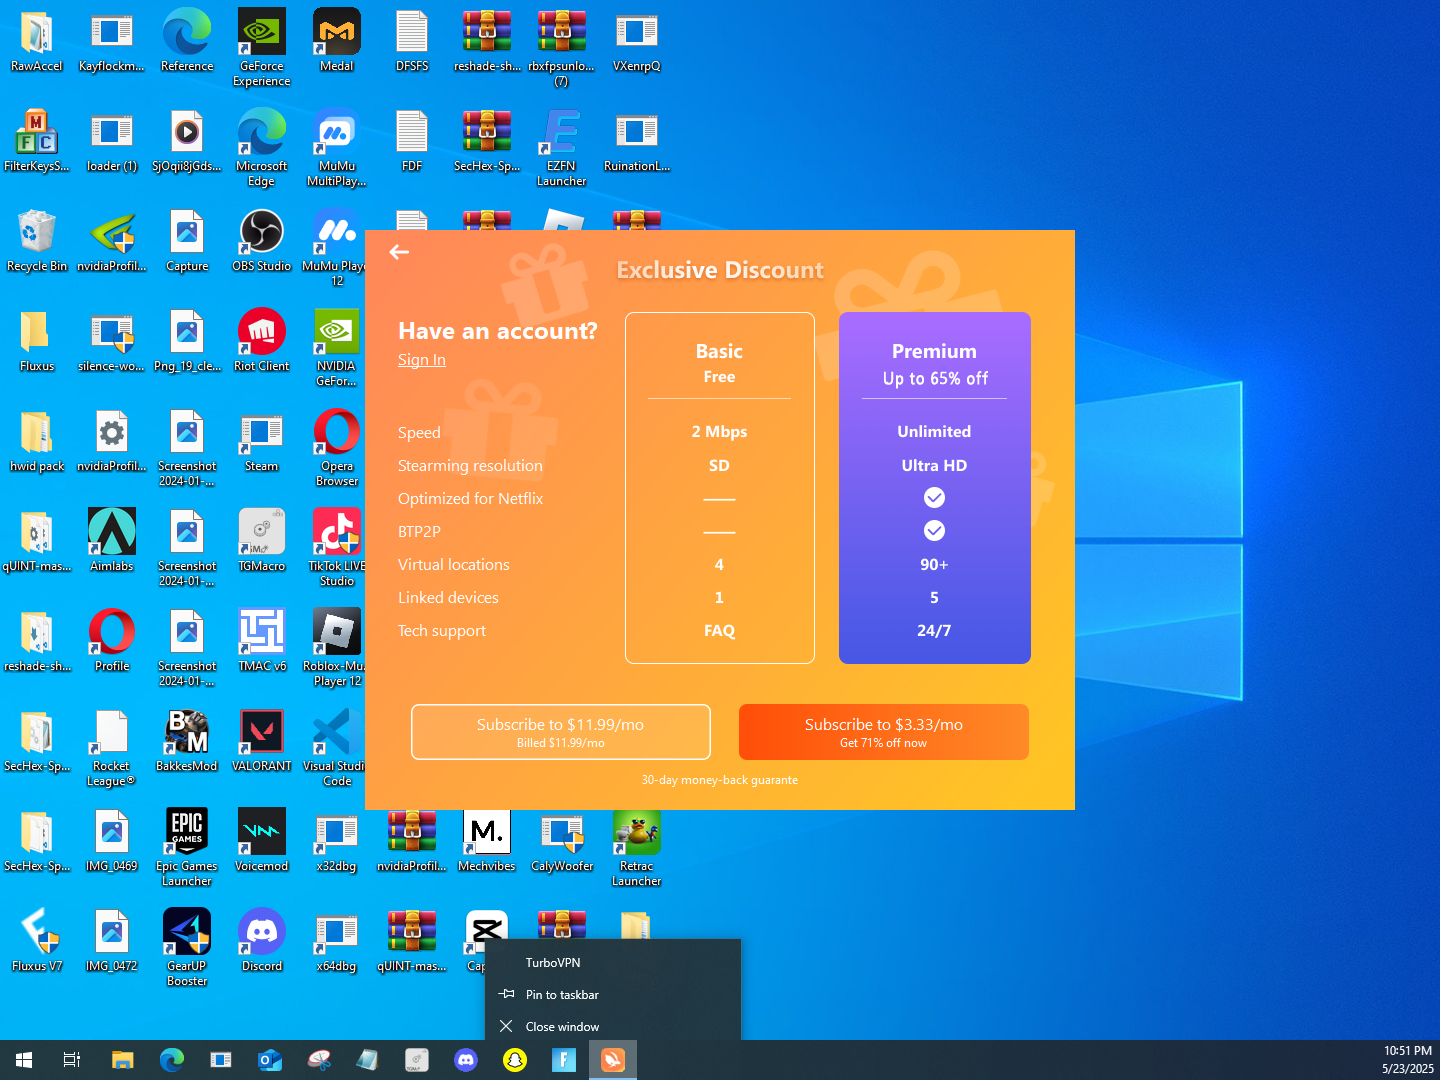This screenshot has height=1080, width=1440.
Task: Select x32dbg desktop icon
Action: click(x=337, y=842)
